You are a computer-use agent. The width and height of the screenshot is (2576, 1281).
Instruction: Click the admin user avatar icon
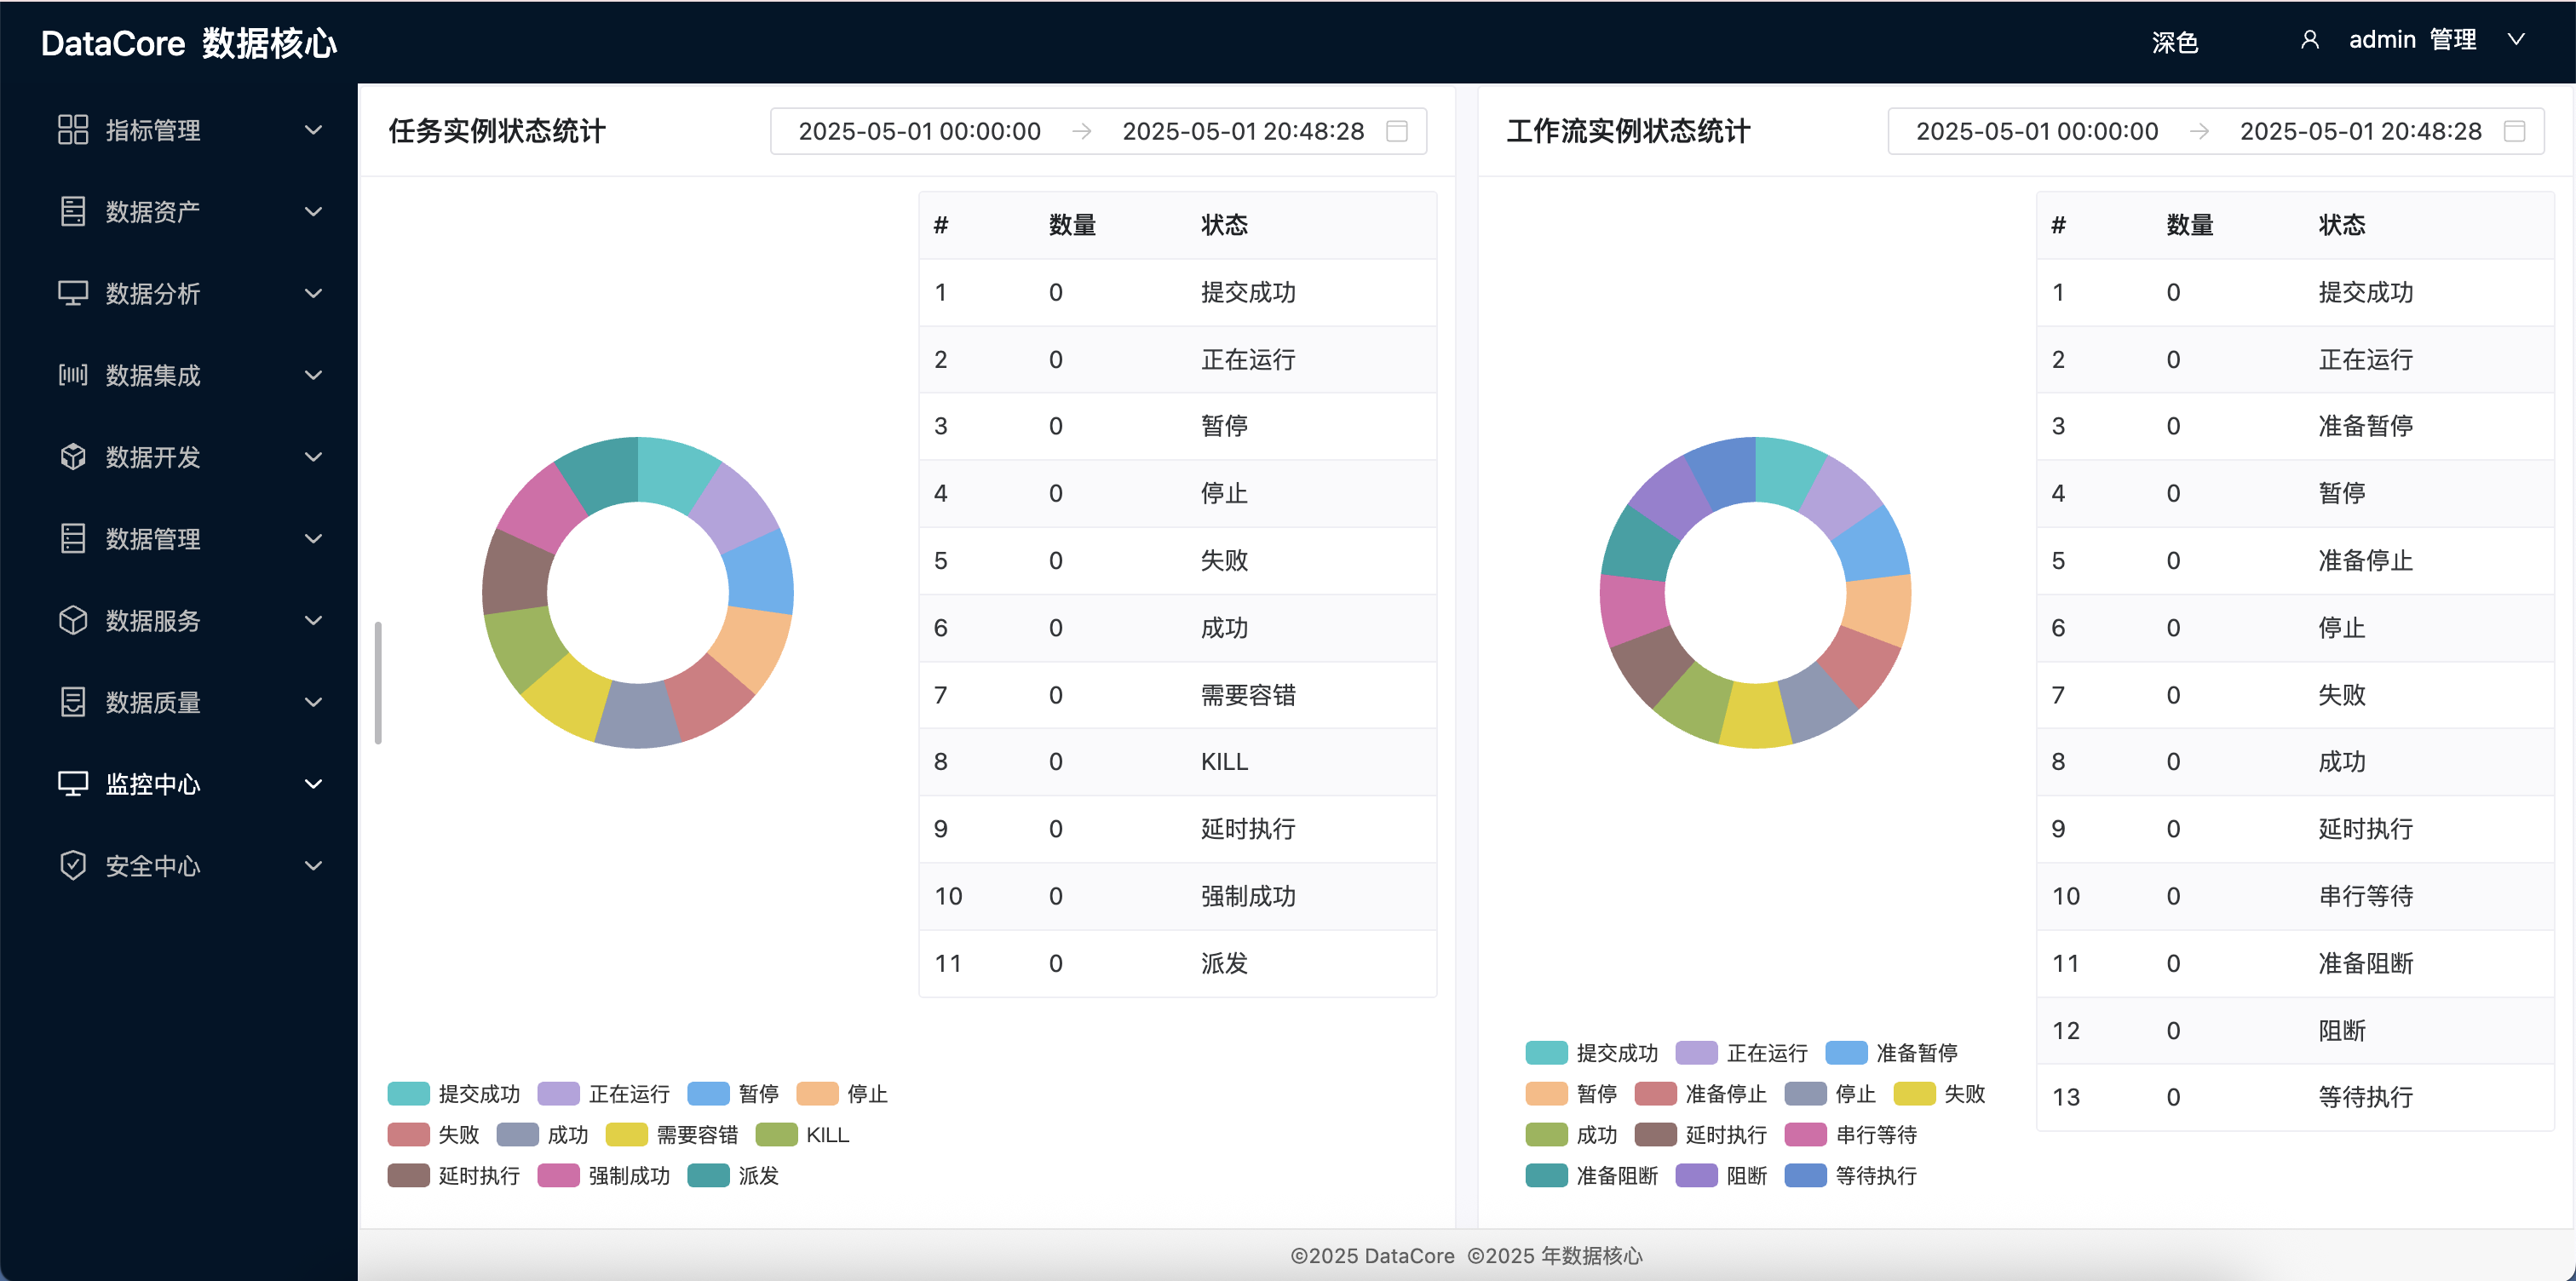tap(2309, 40)
